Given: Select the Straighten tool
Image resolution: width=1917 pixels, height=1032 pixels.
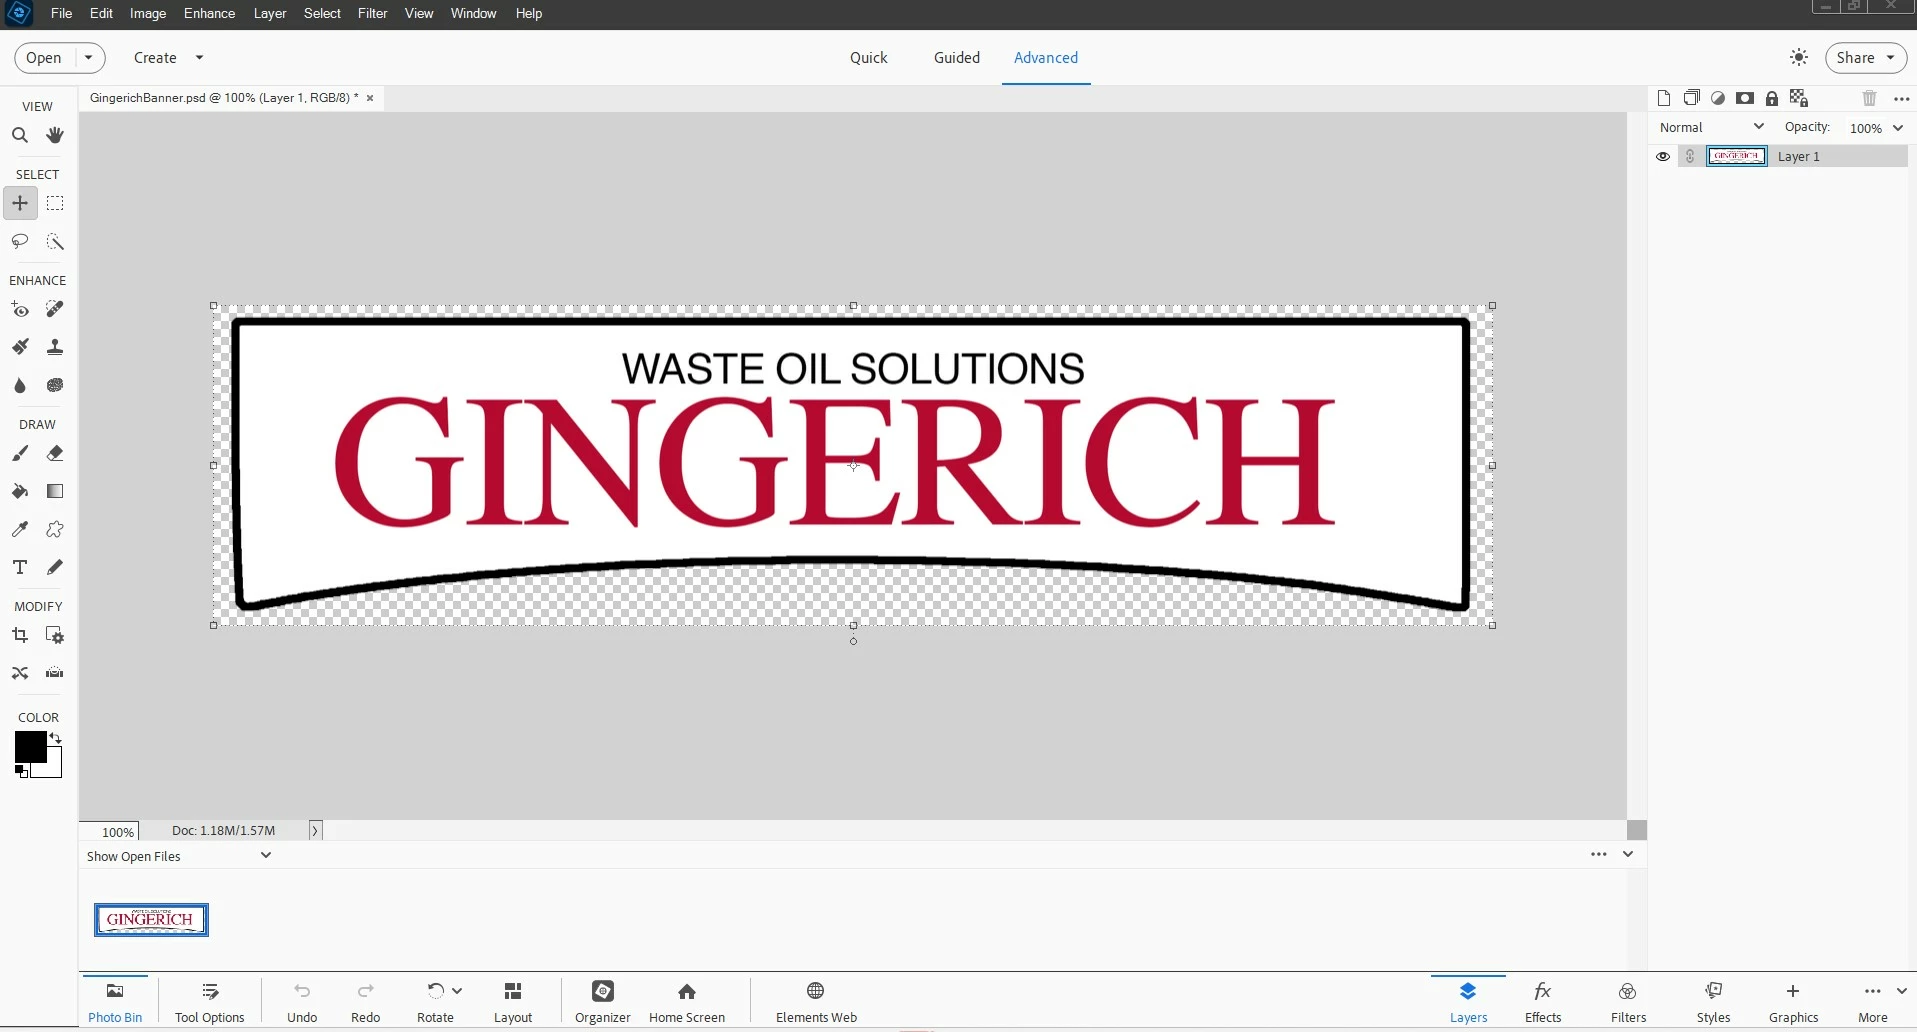Looking at the screenshot, I should point(55,673).
